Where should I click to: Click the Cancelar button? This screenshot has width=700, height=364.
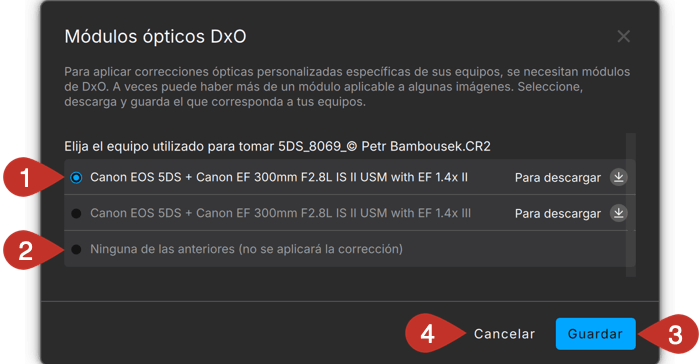point(504,334)
